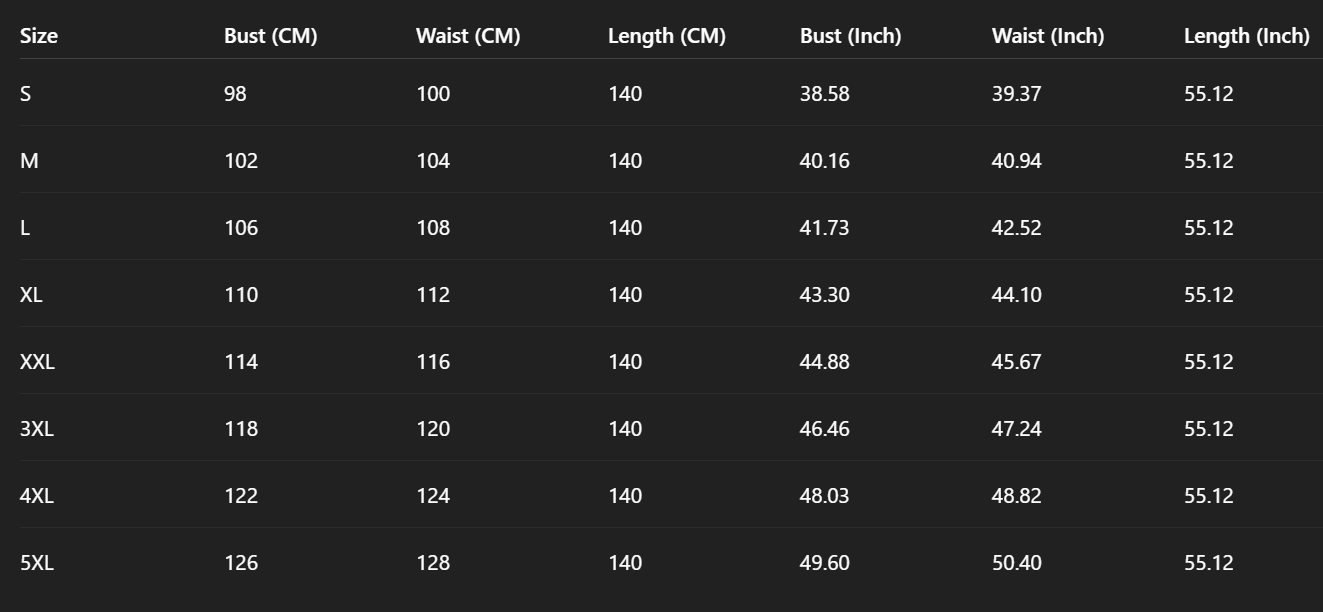Select the bust inch value 46.46
1323x612 pixels.
click(825, 429)
